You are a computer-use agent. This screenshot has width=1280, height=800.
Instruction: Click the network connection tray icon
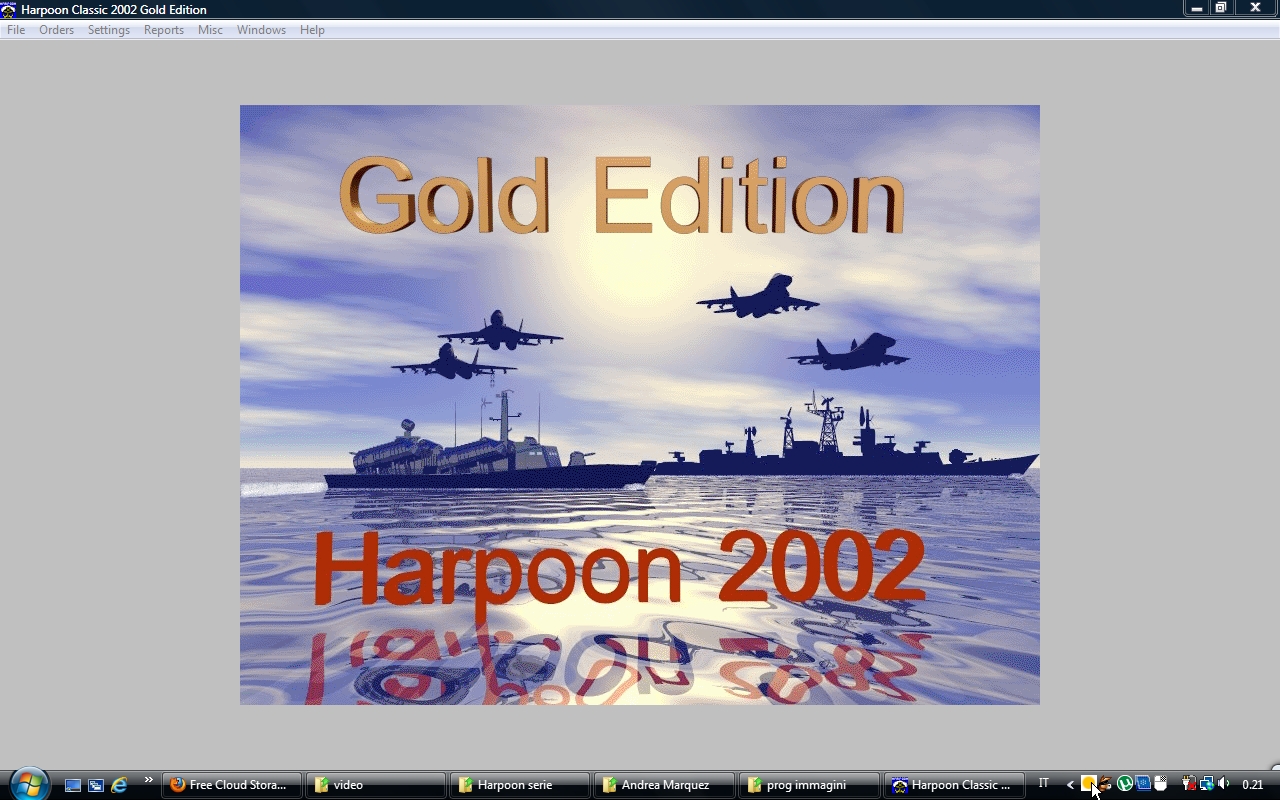tap(1207, 785)
